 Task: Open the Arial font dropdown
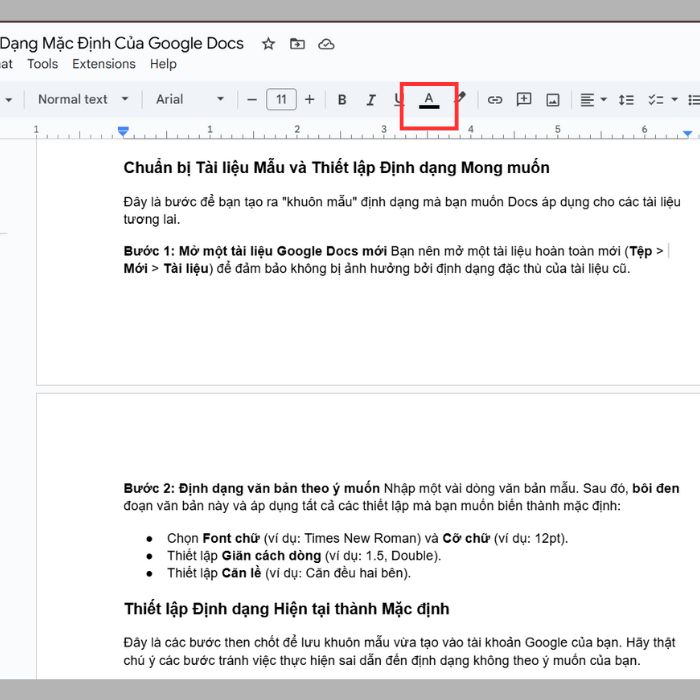point(189,99)
